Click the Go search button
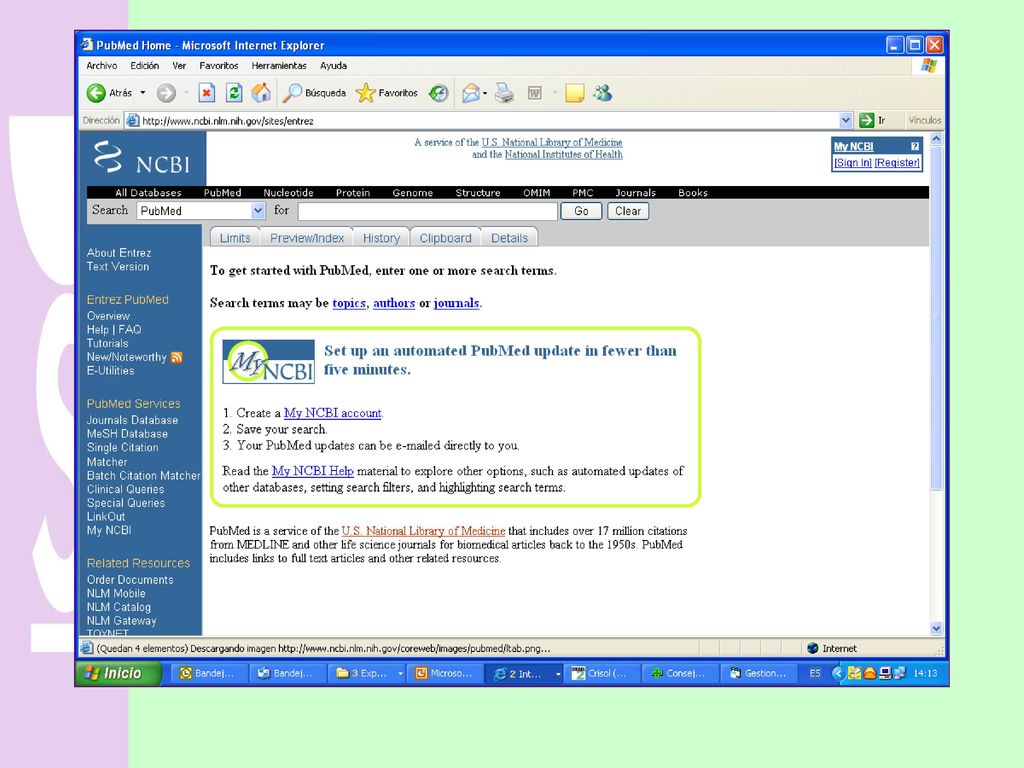 581,211
